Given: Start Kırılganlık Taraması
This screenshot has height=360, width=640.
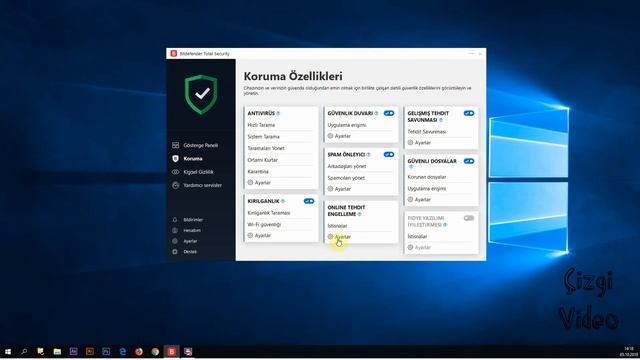Looking at the screenshot, I should [269, 213].
